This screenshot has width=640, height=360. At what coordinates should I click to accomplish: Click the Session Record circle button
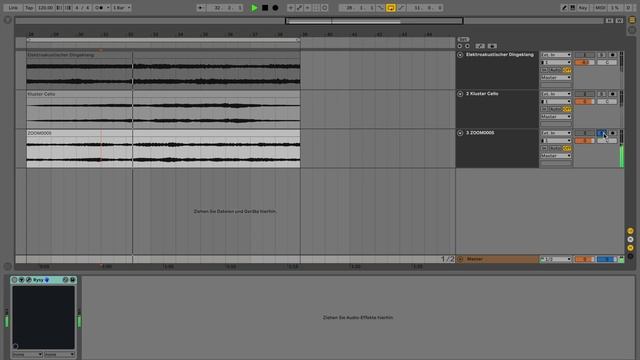pos(325,8)
